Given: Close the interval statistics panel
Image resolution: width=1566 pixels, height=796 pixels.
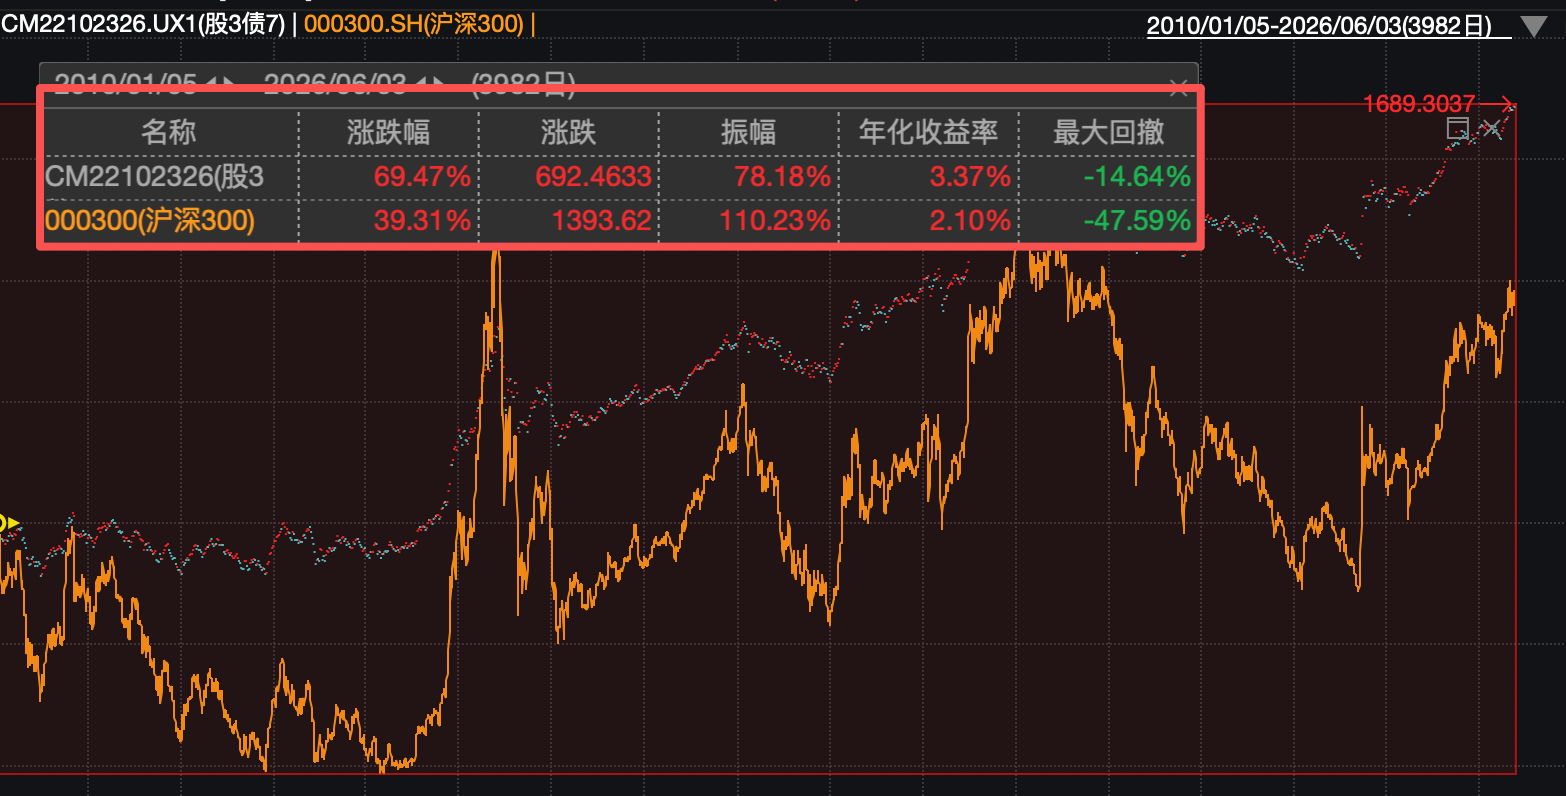Looking at the screenshot, I should (x=1177, y=86).
